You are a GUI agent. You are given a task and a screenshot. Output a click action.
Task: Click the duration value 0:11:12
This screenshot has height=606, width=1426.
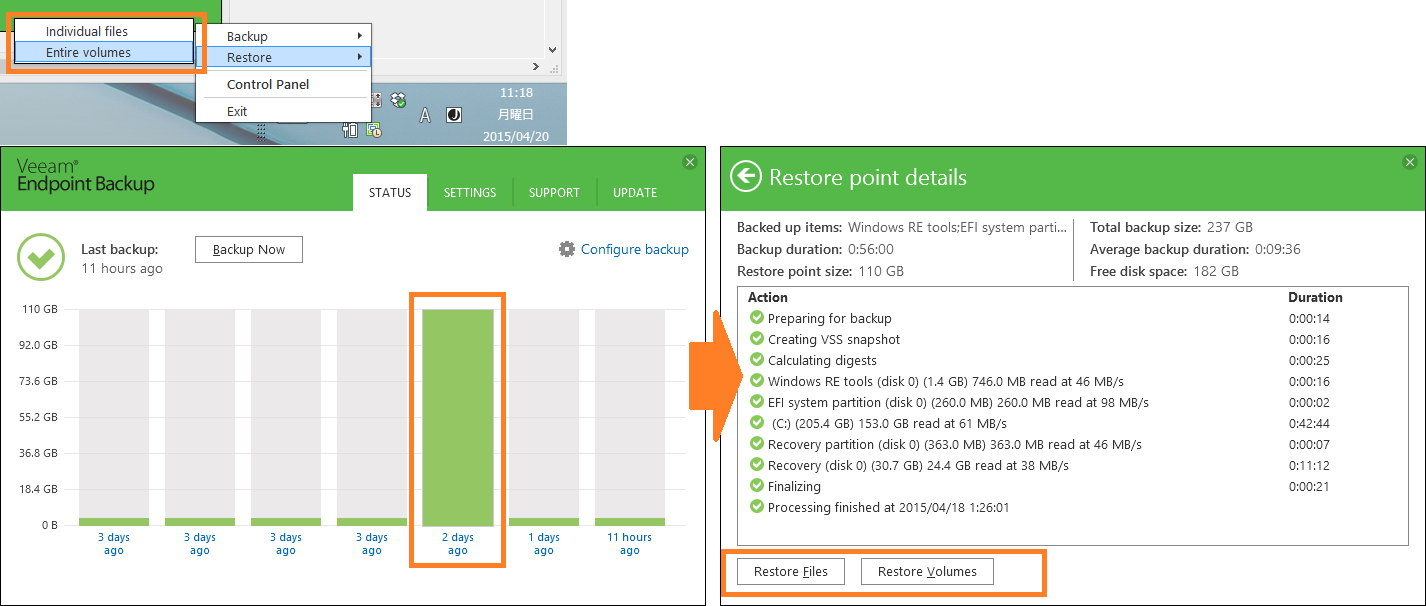[x=1309, y=465]
